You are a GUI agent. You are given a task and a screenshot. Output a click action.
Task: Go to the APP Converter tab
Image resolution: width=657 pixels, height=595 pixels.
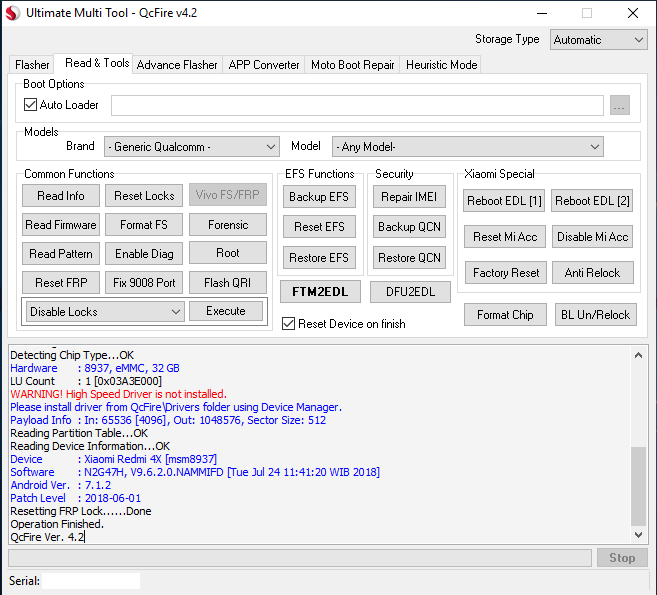(x=264, y=65)
